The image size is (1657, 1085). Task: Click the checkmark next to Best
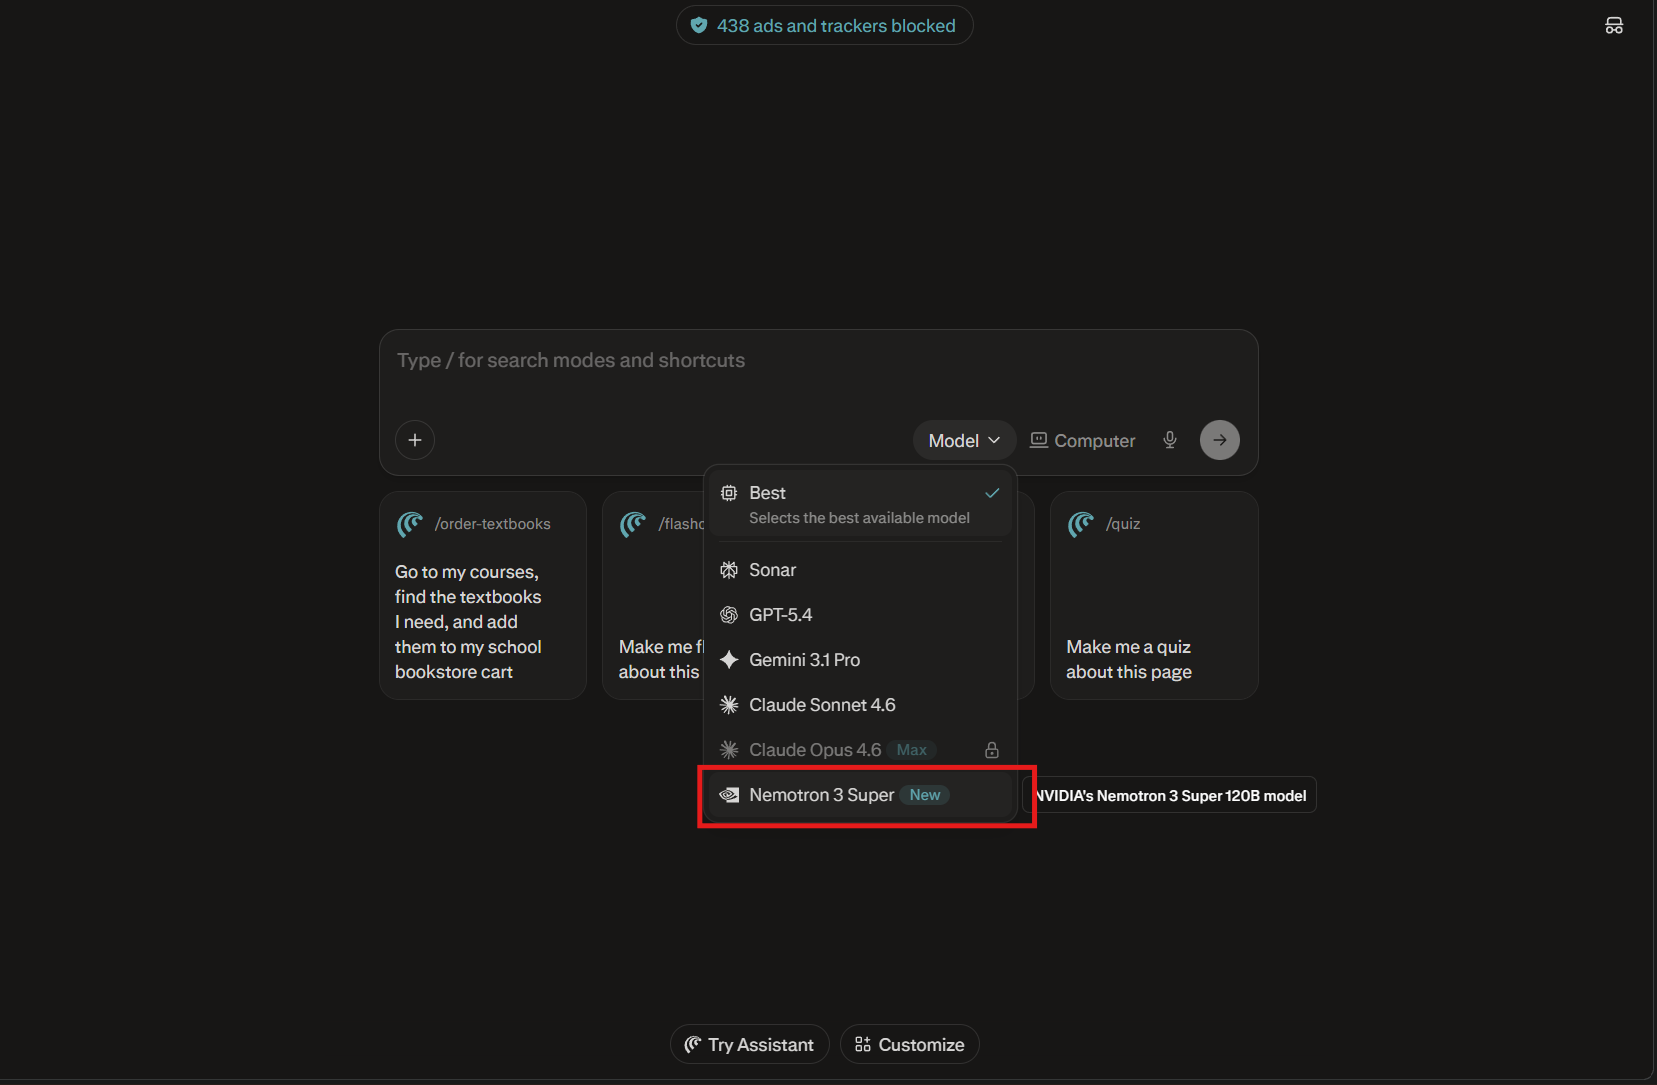(x=992, y=493)
